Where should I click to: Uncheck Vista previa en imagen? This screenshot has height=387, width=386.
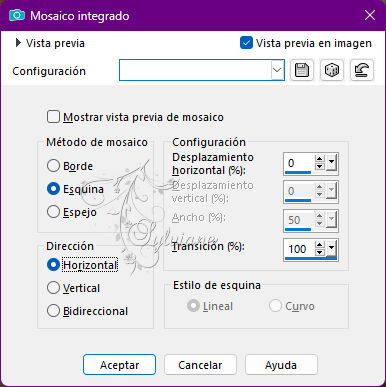pos(246,43)
